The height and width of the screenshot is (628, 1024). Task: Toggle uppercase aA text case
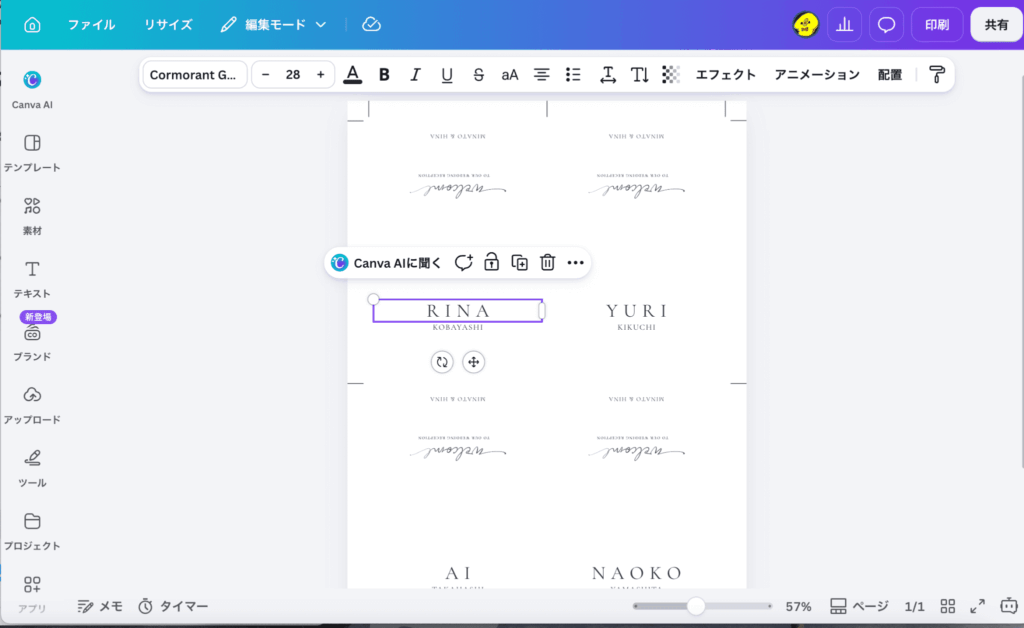[x=509, y=74]
